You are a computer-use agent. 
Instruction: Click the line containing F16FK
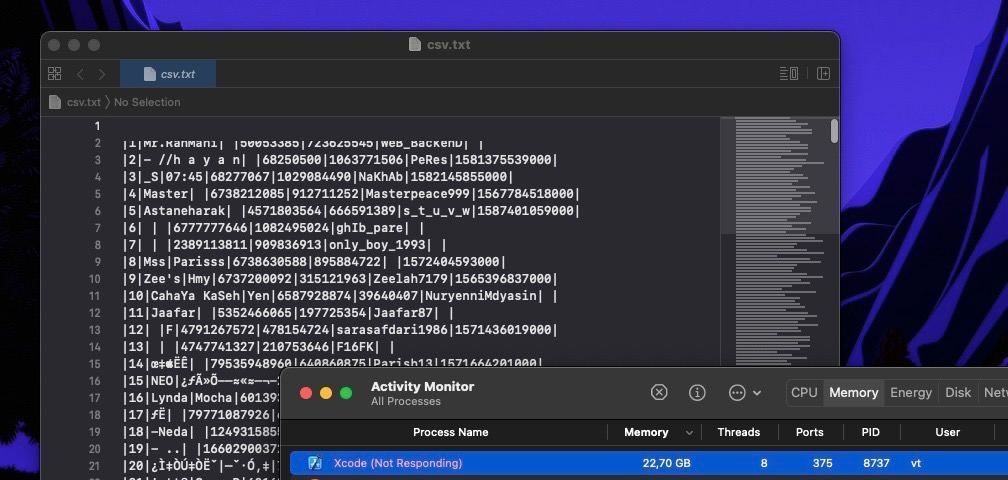click(258, 347)
